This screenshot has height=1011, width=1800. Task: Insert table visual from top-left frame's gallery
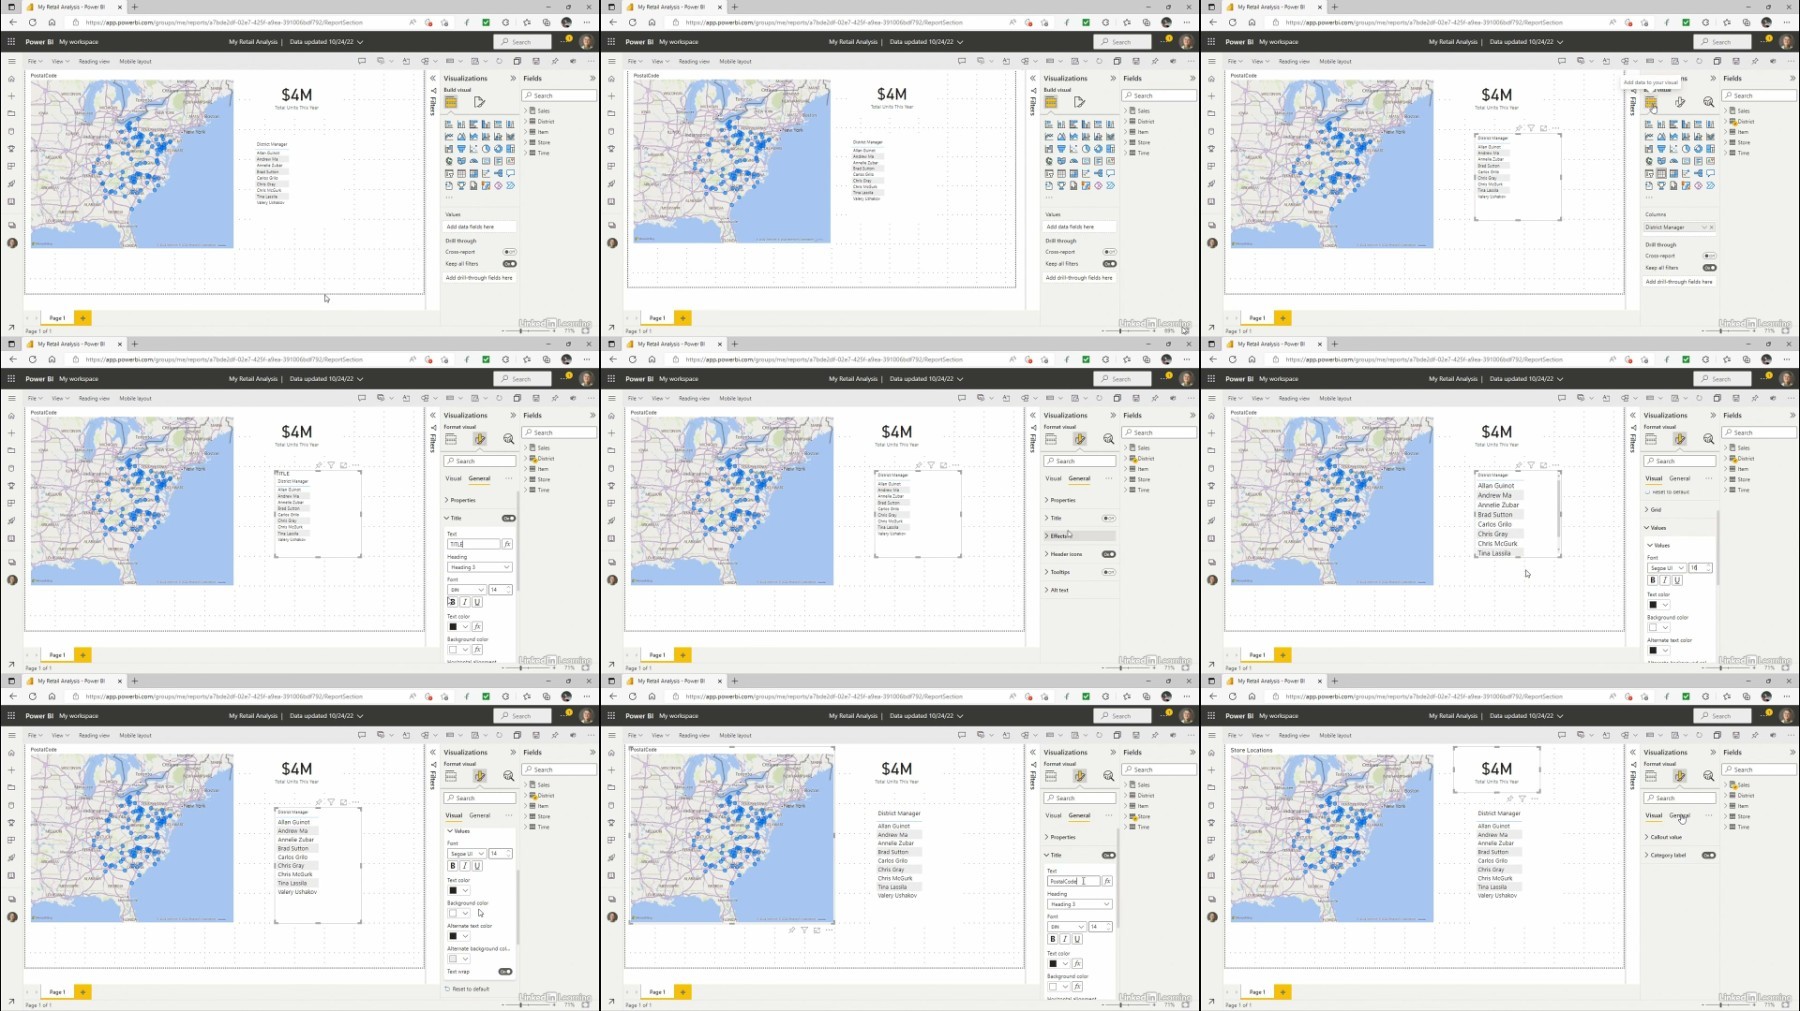tap(461, 173)
